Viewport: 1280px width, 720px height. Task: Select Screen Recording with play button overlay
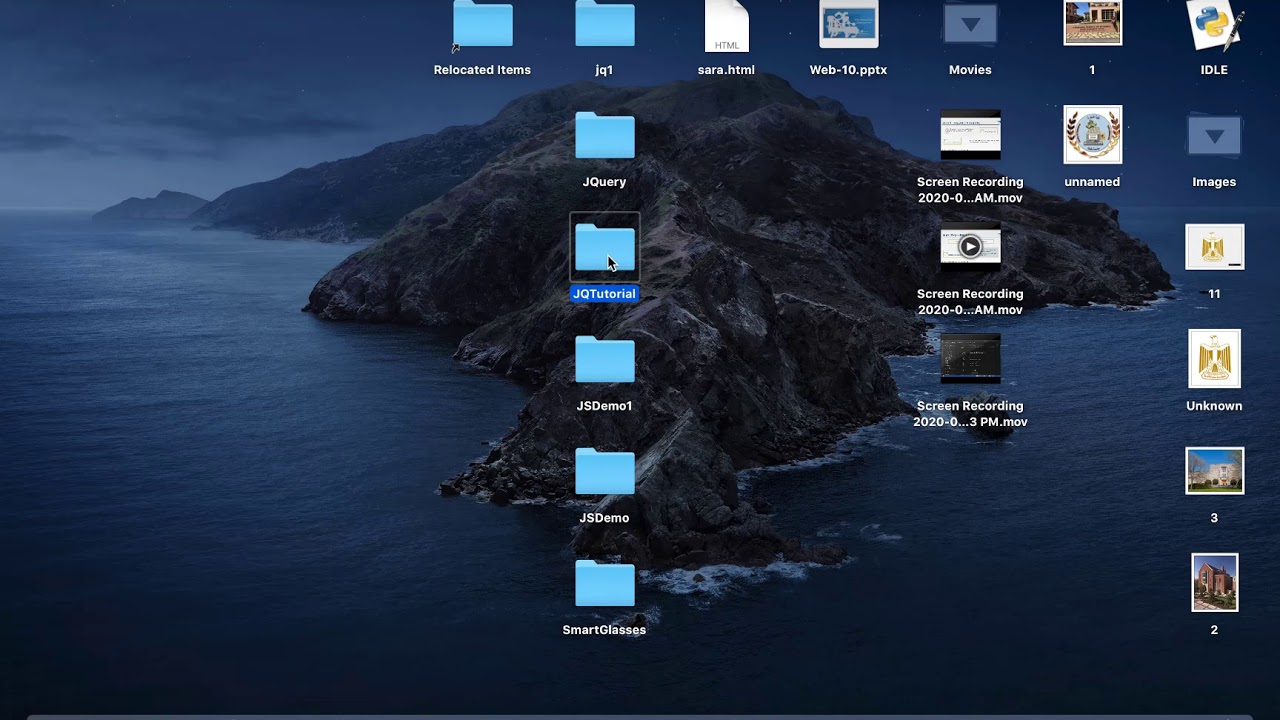point(970,246)
